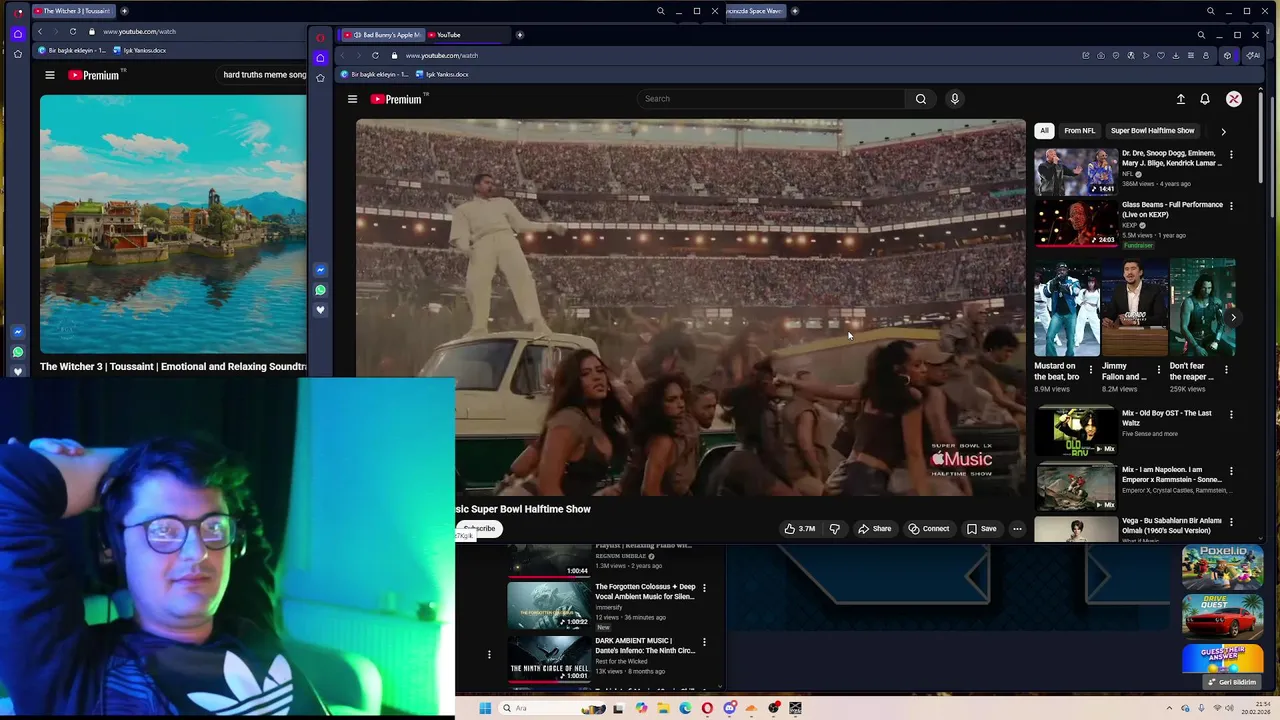Select Super Bowl Halftime Show filter chip
Screen dimensions: 1280x720
1152,131
